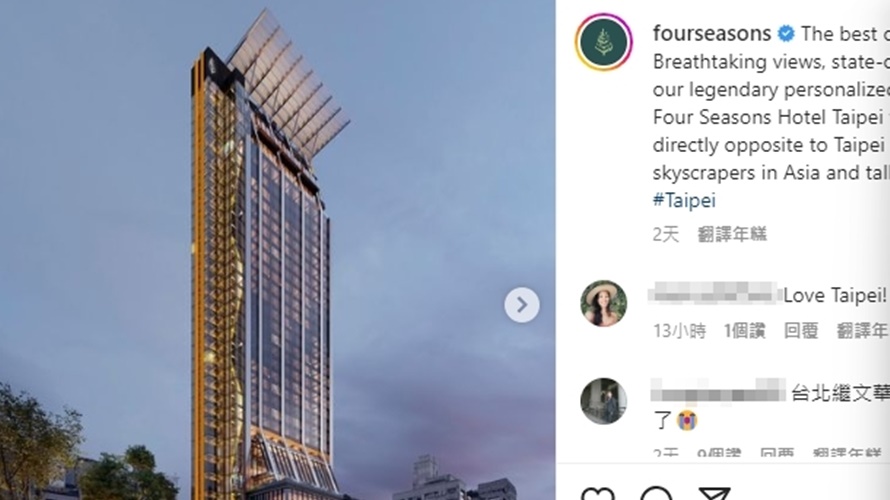This screenshot has height=500, width=890.
Task: Go to next photo with carousel arrow
Action: point(522,305)
